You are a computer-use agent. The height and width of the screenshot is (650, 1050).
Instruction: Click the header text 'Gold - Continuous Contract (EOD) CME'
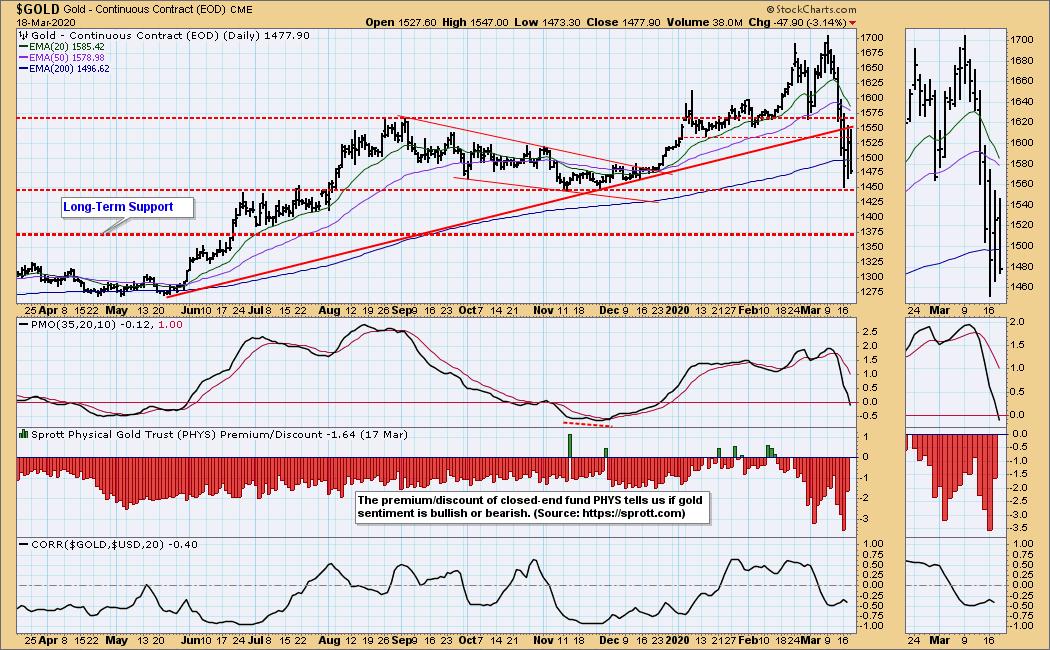pos(158,9)
